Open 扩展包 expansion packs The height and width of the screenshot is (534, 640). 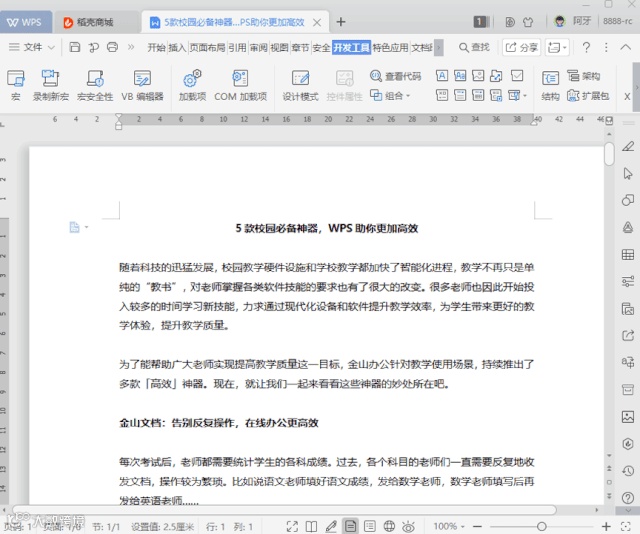(x=588, y=96)
